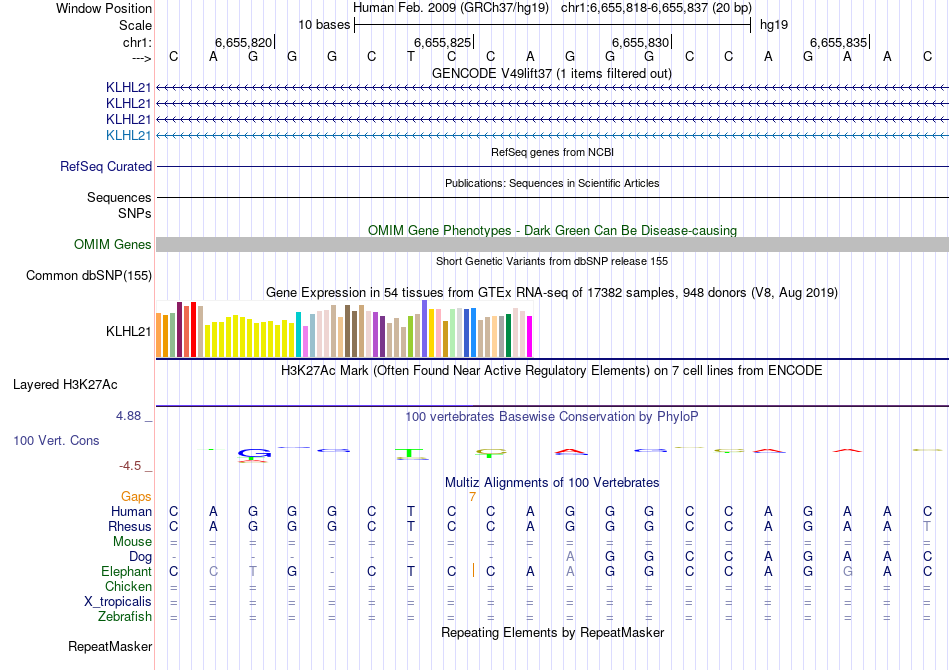Click the magenta bar in GTEx expression chart
This screenshot has height=670, width=950.
pos(529,336)
